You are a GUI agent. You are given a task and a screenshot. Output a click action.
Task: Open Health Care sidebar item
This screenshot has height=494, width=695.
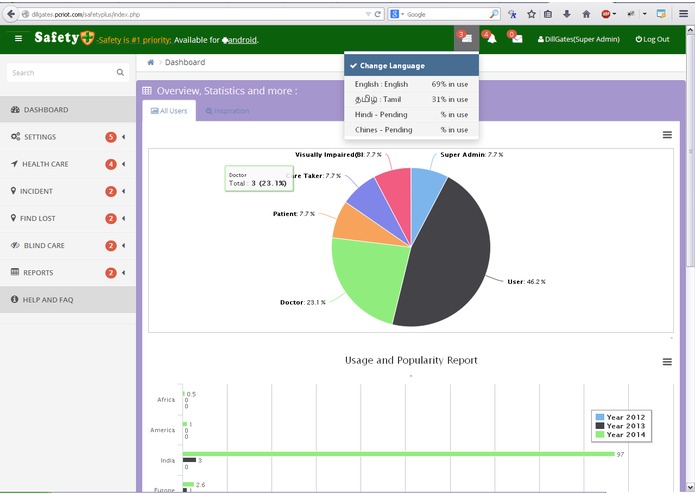pyautogui.click(x=68, y=164)
